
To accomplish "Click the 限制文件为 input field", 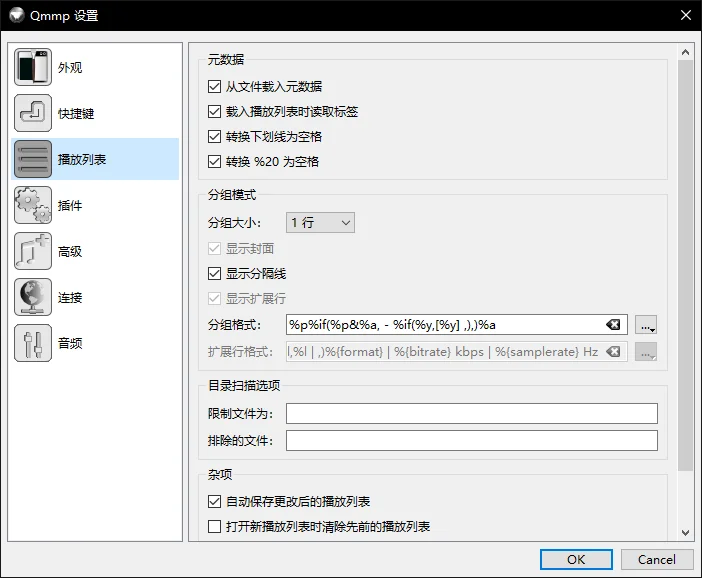I will (472, 413).
